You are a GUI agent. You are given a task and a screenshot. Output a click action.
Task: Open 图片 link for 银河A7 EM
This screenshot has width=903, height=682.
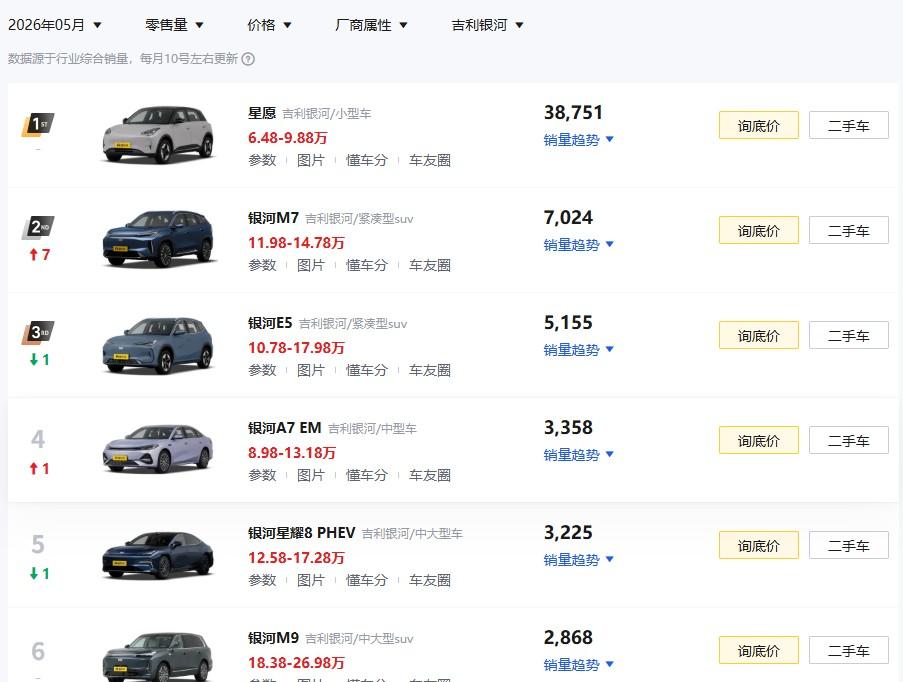310,475
